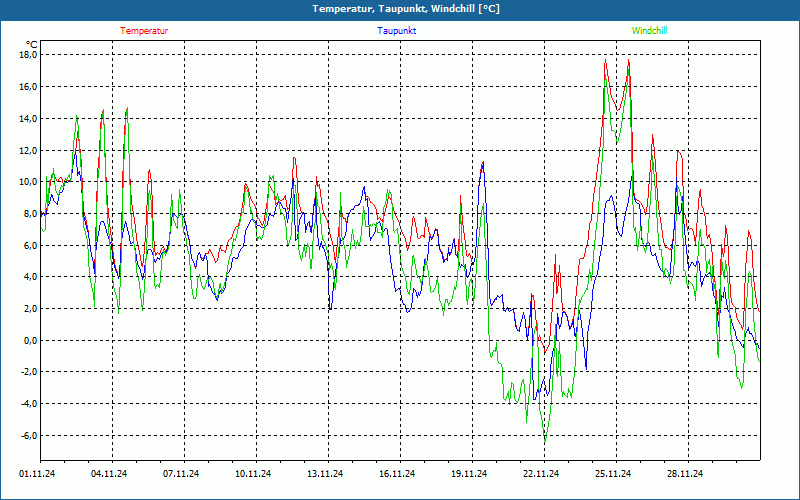Screen dimensions: 800x500
Task: Click the -2,0 y-axis value
Action: 29,372
